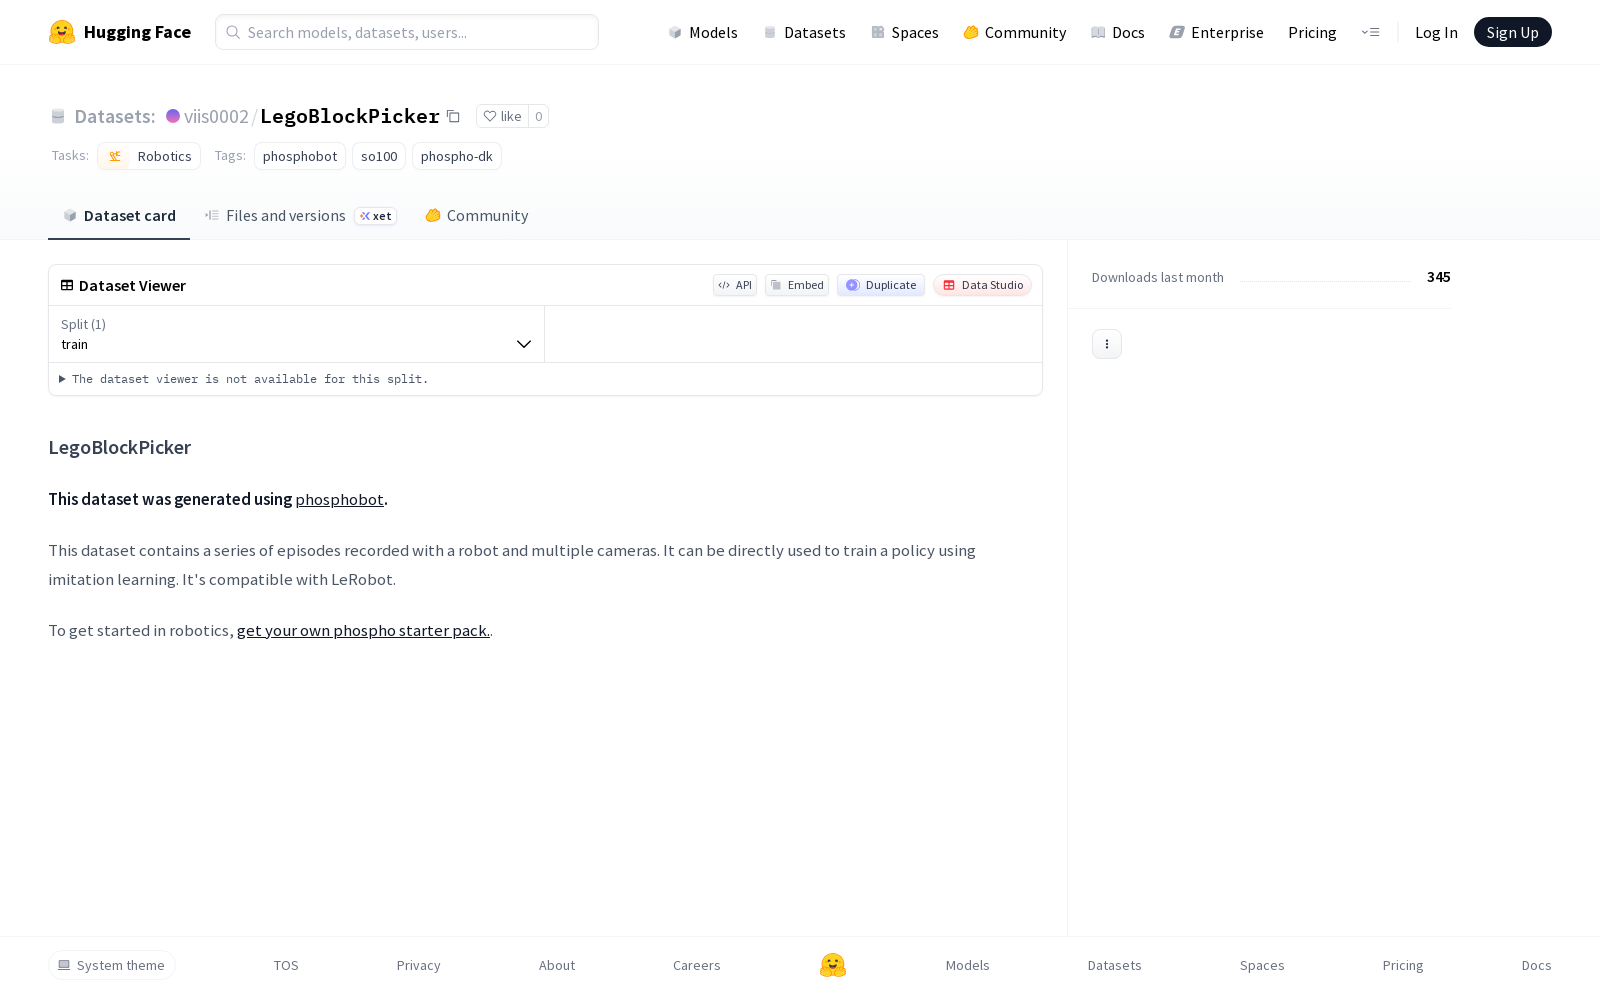Click the Hugging Face emoji in footer
This screenshot has height=1000, width=1600.
point(833,965)
